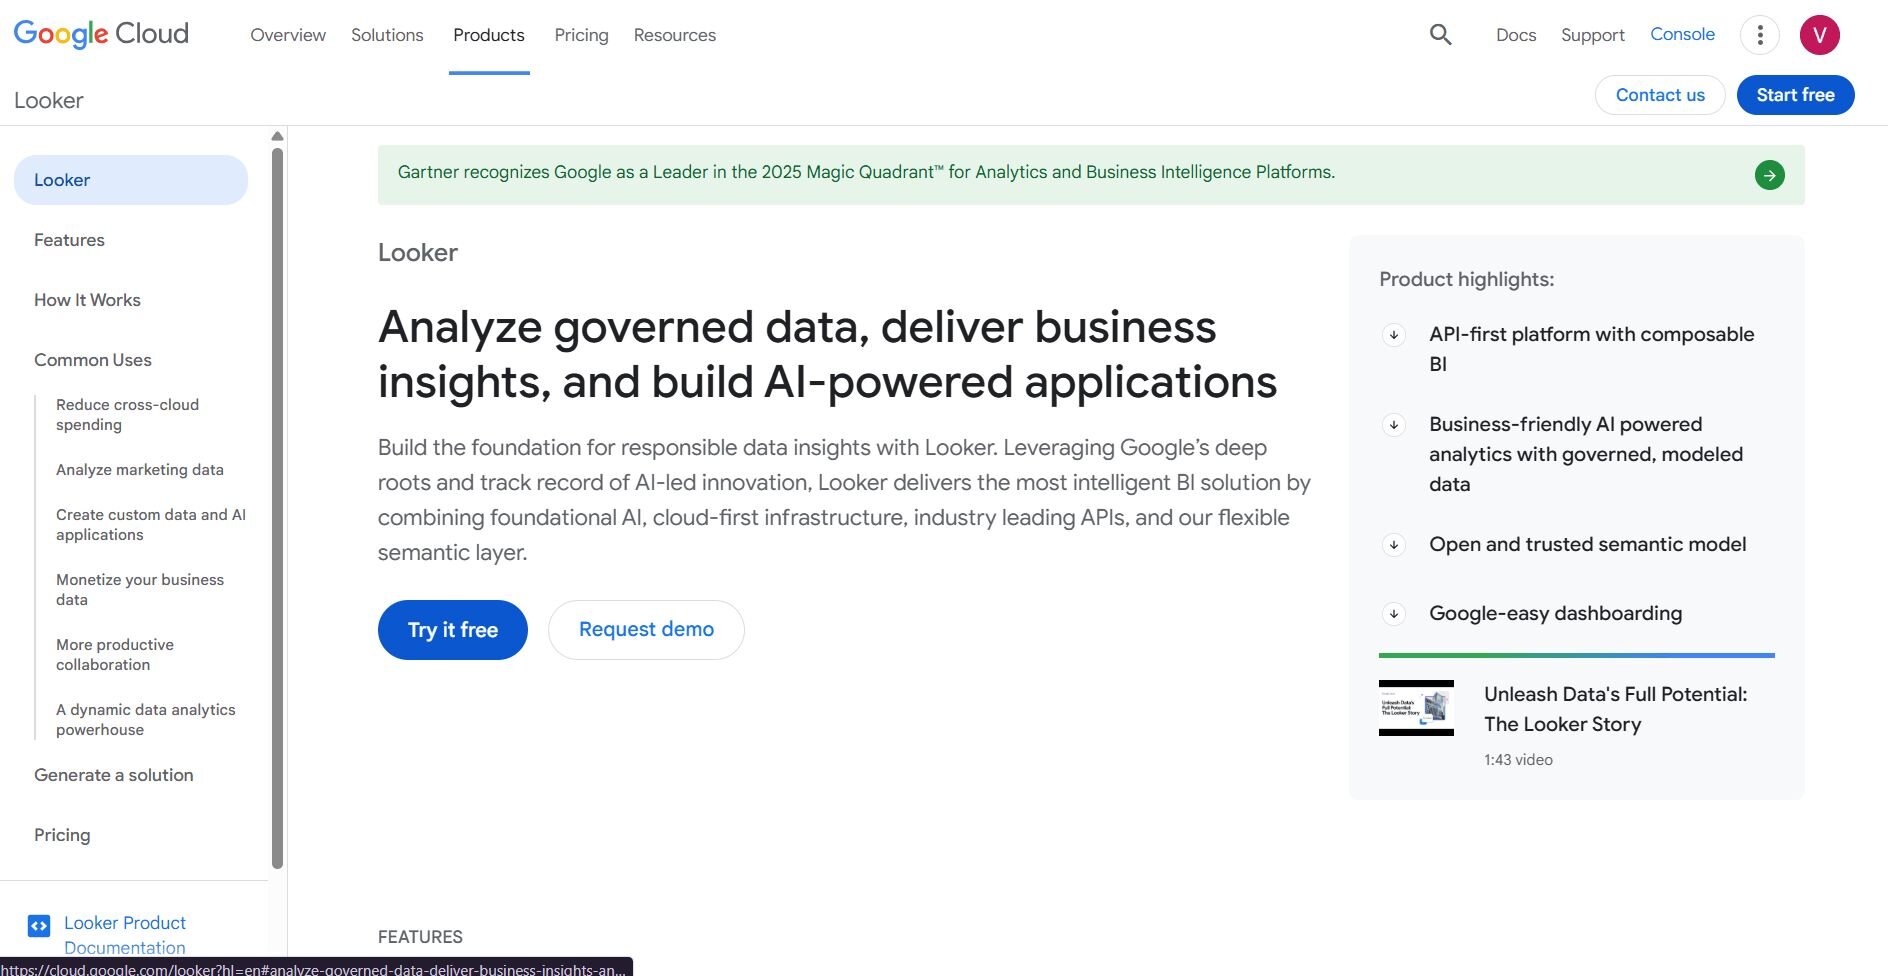This screenshot has height=976, width=1888.
Task: Select Resources in top navigation
Action: (x=674, y=35)
